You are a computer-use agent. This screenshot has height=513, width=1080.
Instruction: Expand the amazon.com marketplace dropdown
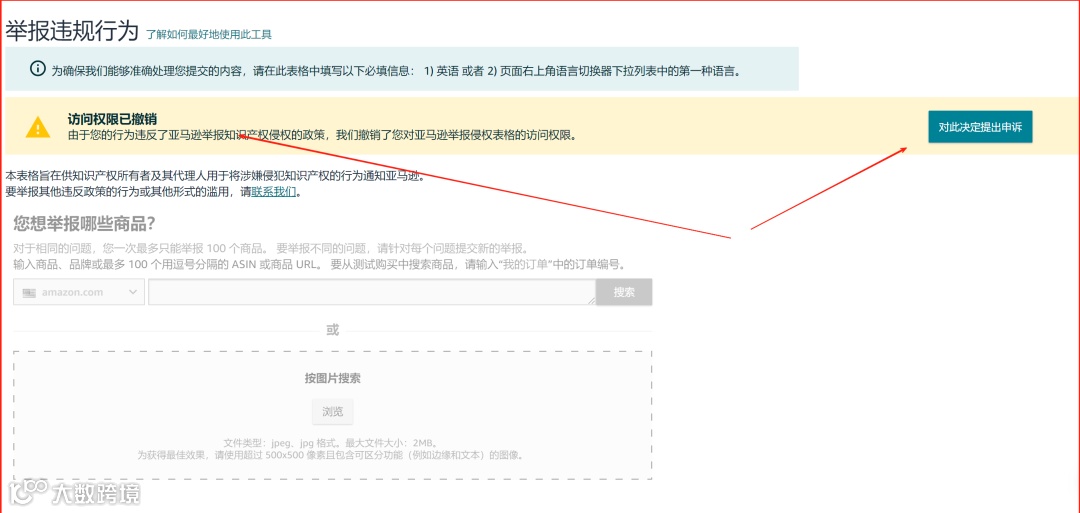pyautogui.click(x=79, y=292)
